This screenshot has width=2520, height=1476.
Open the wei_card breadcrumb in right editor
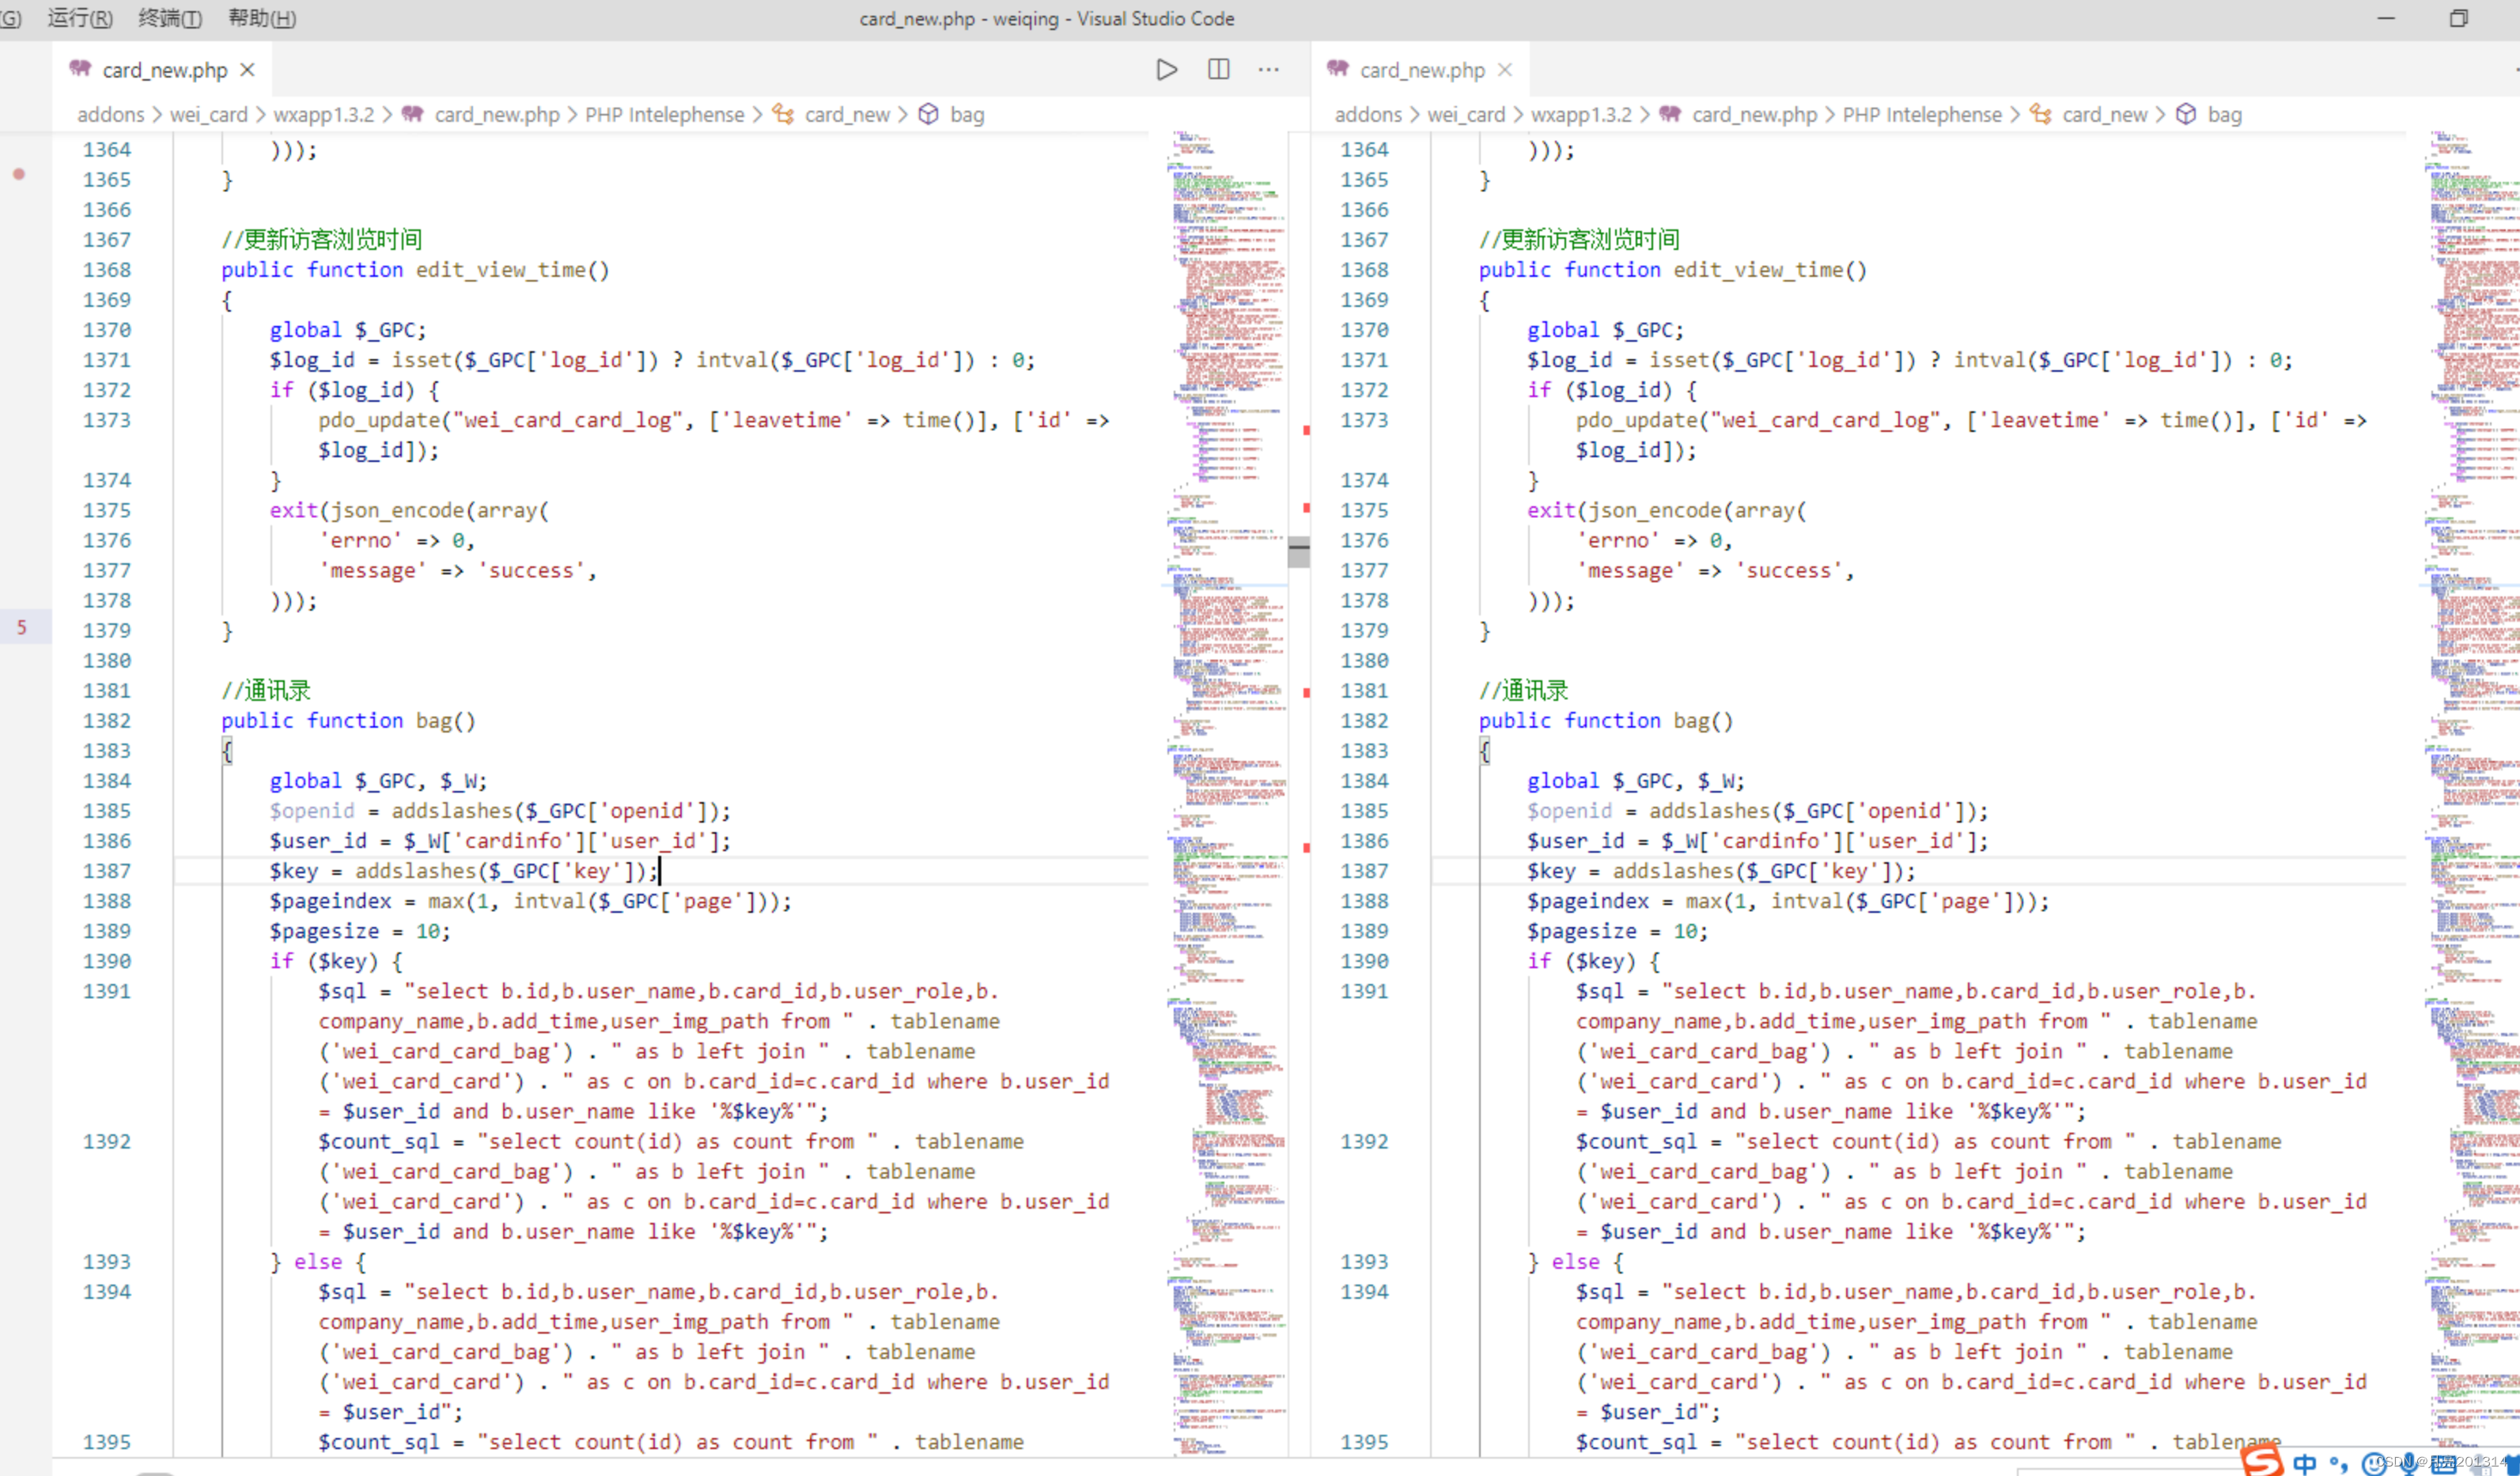[x=1466, y=115]
